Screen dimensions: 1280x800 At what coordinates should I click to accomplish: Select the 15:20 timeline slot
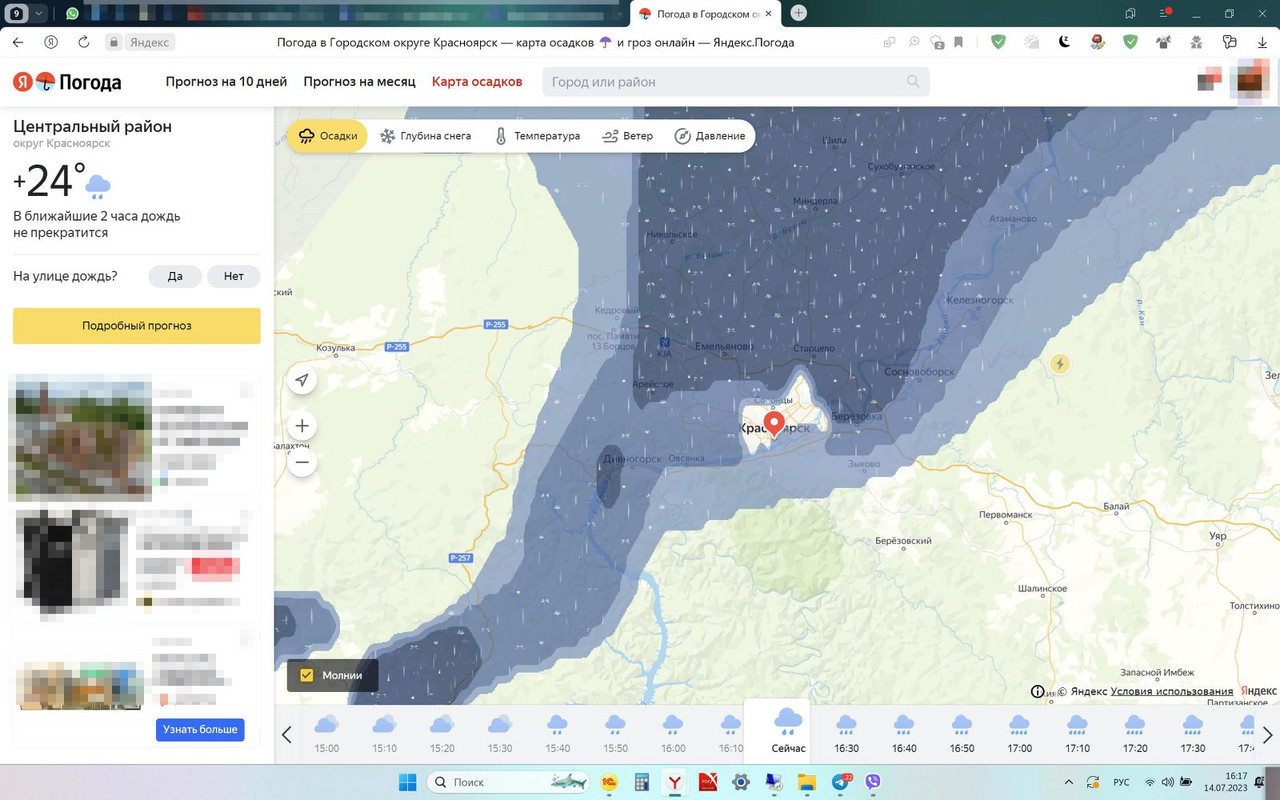442,734
